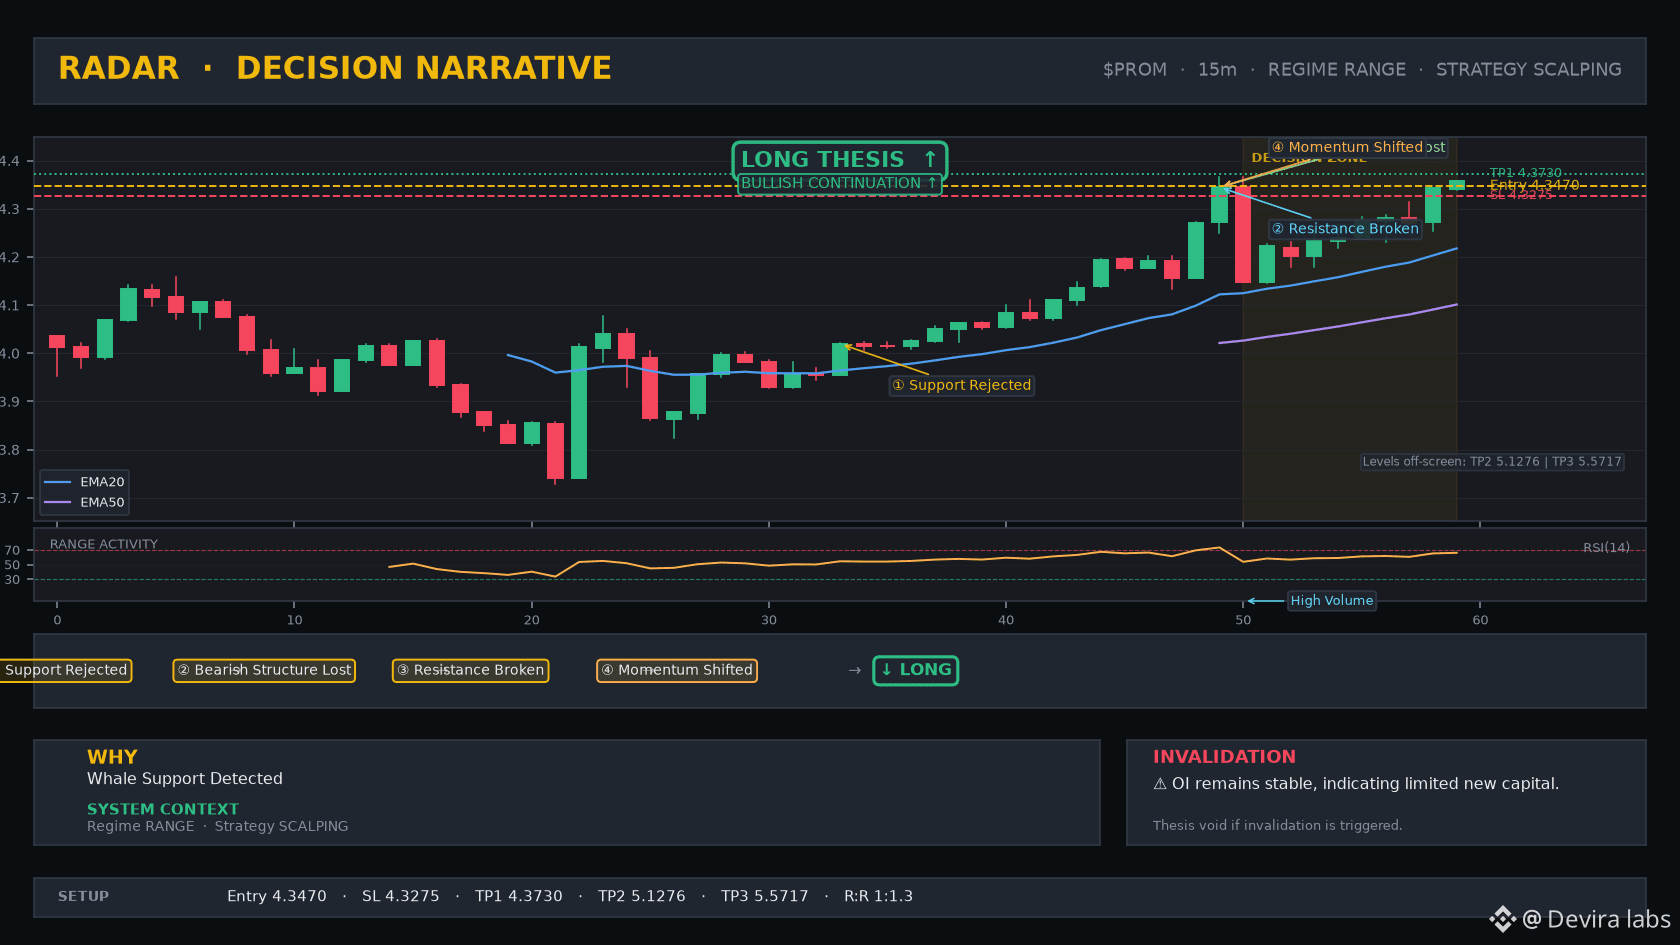
Task: Click the Momentum Shifted annotation at the chart top
Action: (1347, 147)
